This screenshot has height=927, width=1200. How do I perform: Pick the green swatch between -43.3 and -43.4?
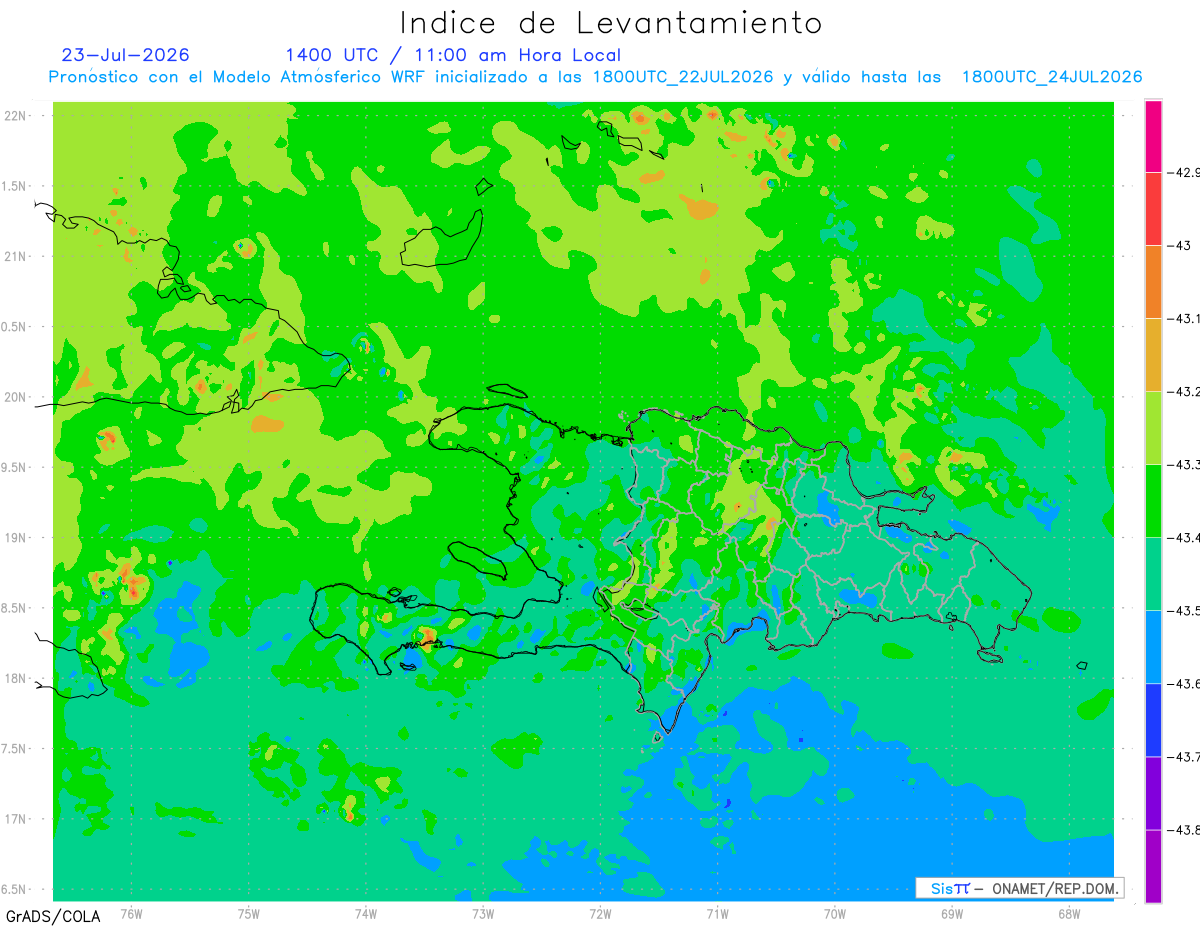(x=1153, y=500)
